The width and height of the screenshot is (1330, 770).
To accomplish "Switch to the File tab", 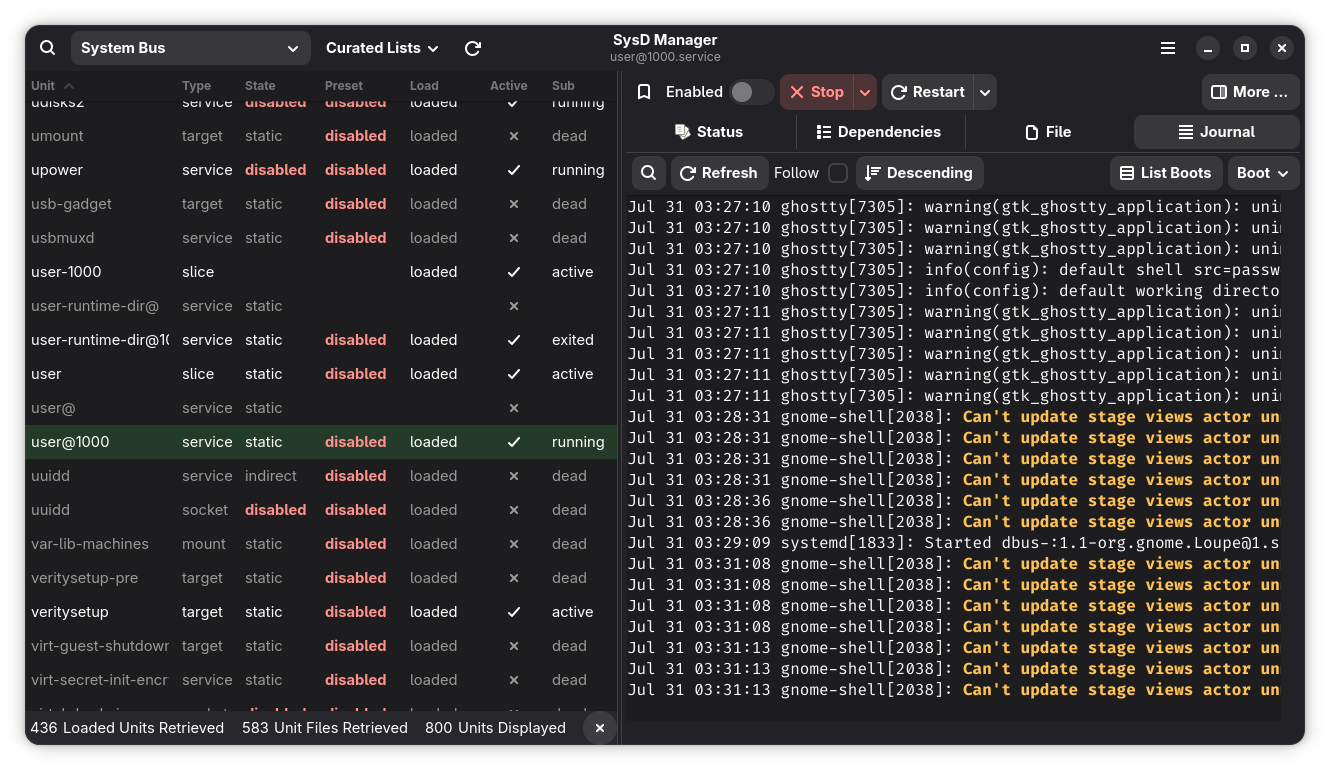I will coord(1048,132).
